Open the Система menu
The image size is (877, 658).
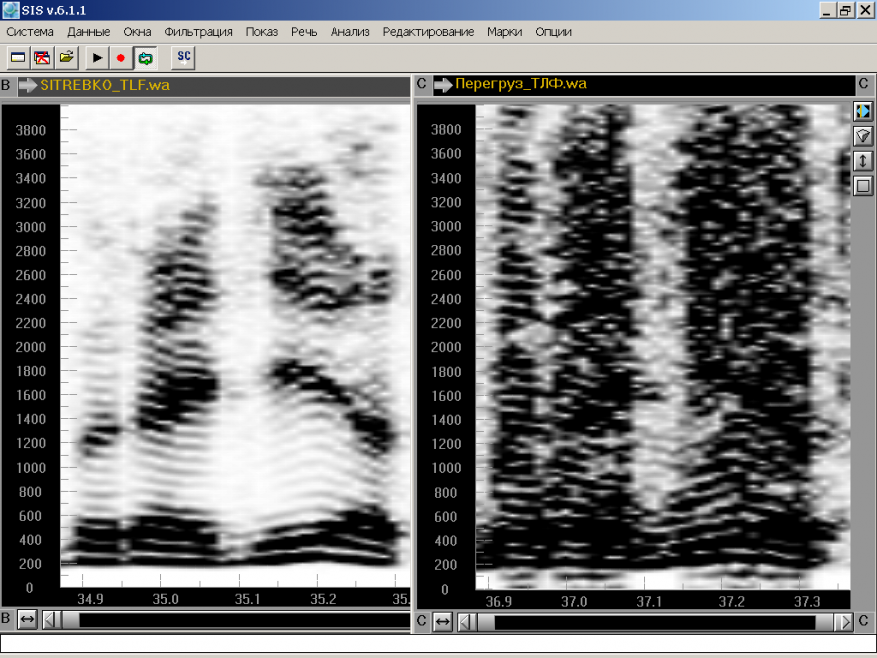click(30, 32)
